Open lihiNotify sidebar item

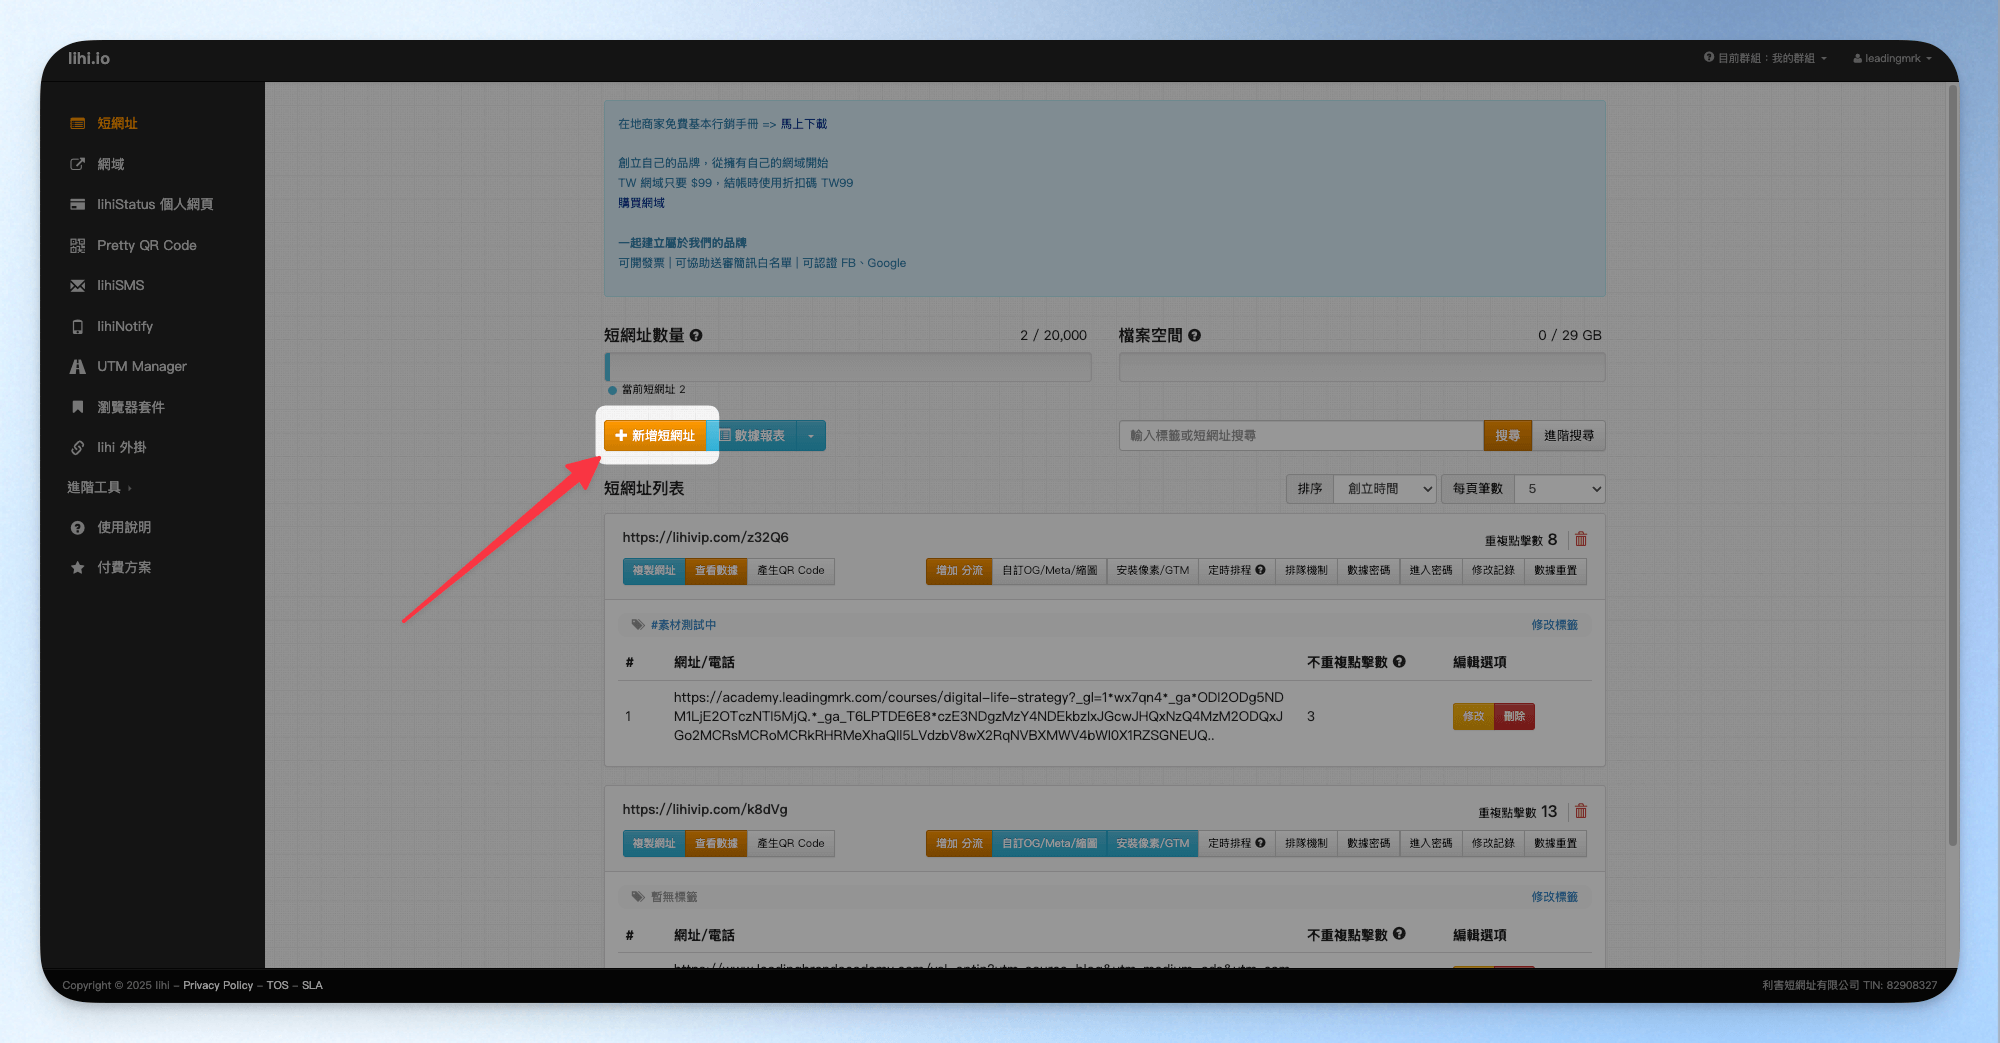(124, 326)
